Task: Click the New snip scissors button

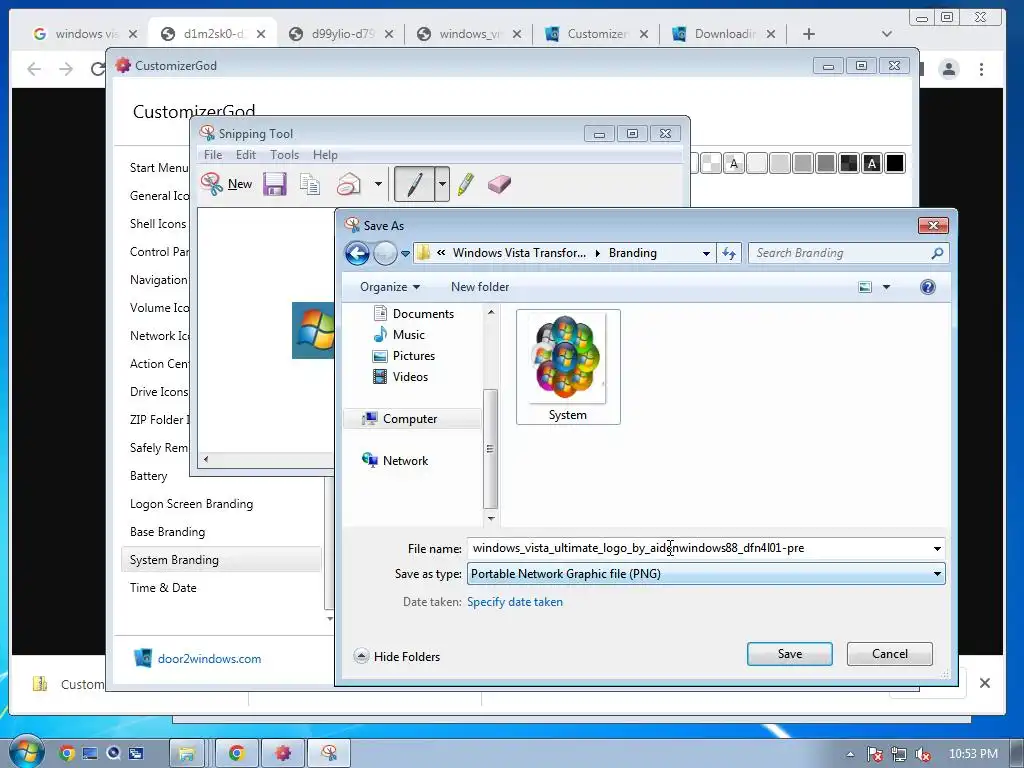Action: (226, 184)
